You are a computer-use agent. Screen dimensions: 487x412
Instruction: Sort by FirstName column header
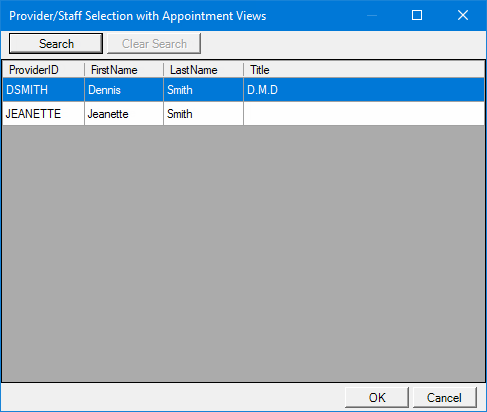tap(124, 70)
